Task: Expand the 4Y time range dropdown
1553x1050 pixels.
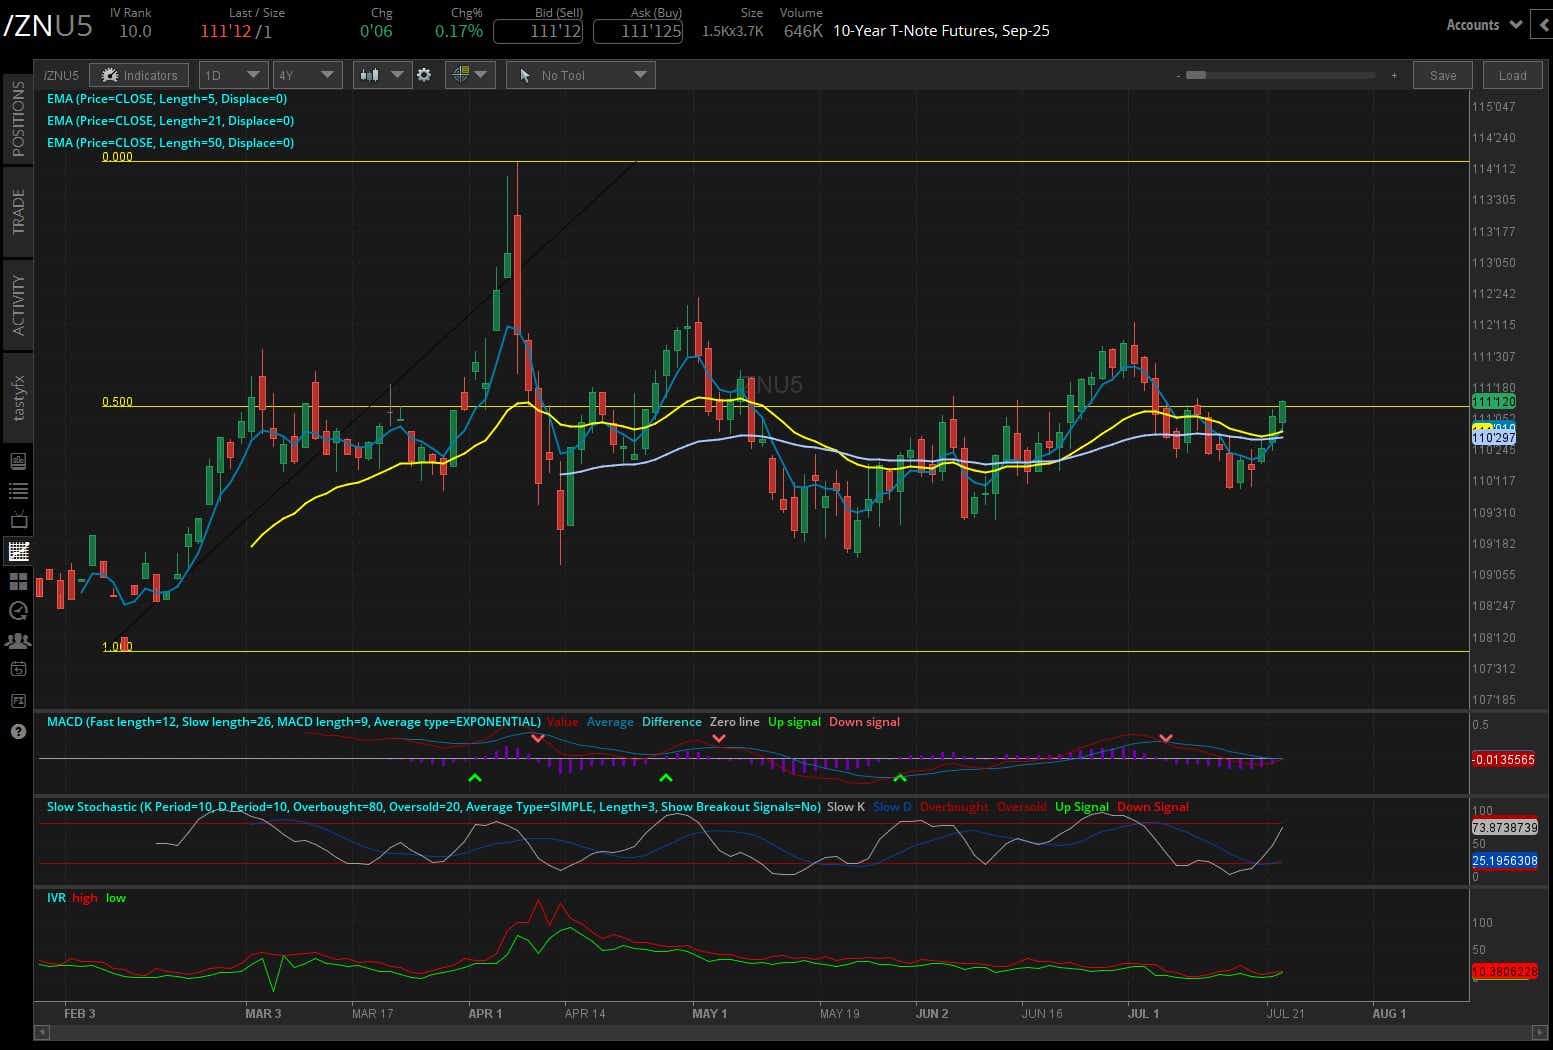Action: 307,74
